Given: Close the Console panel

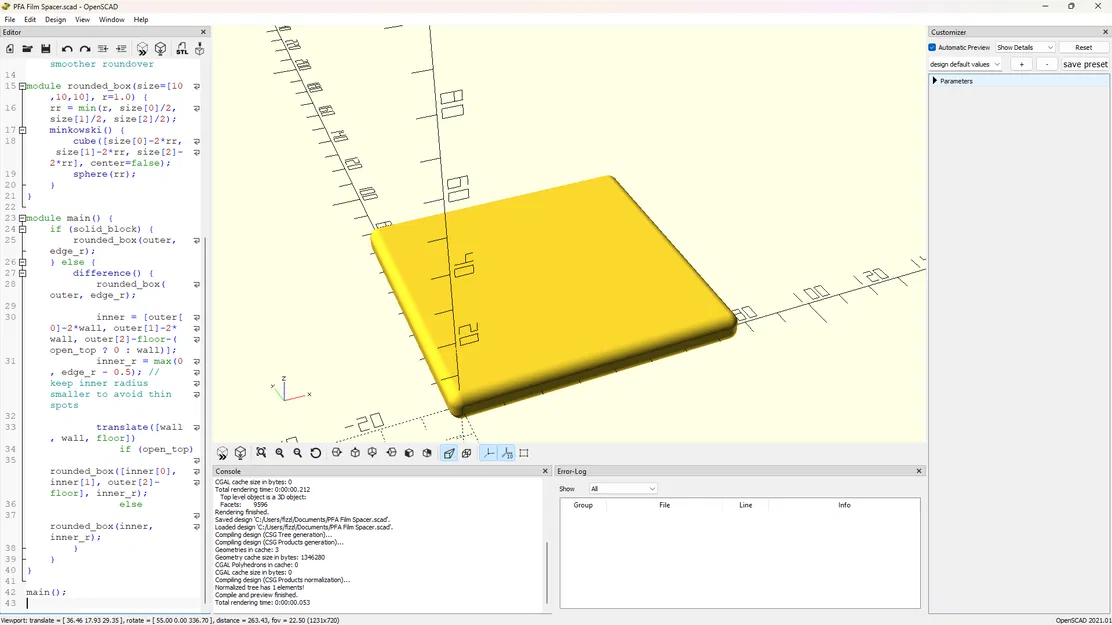Looking at the screenshot, I should [545, 471].
